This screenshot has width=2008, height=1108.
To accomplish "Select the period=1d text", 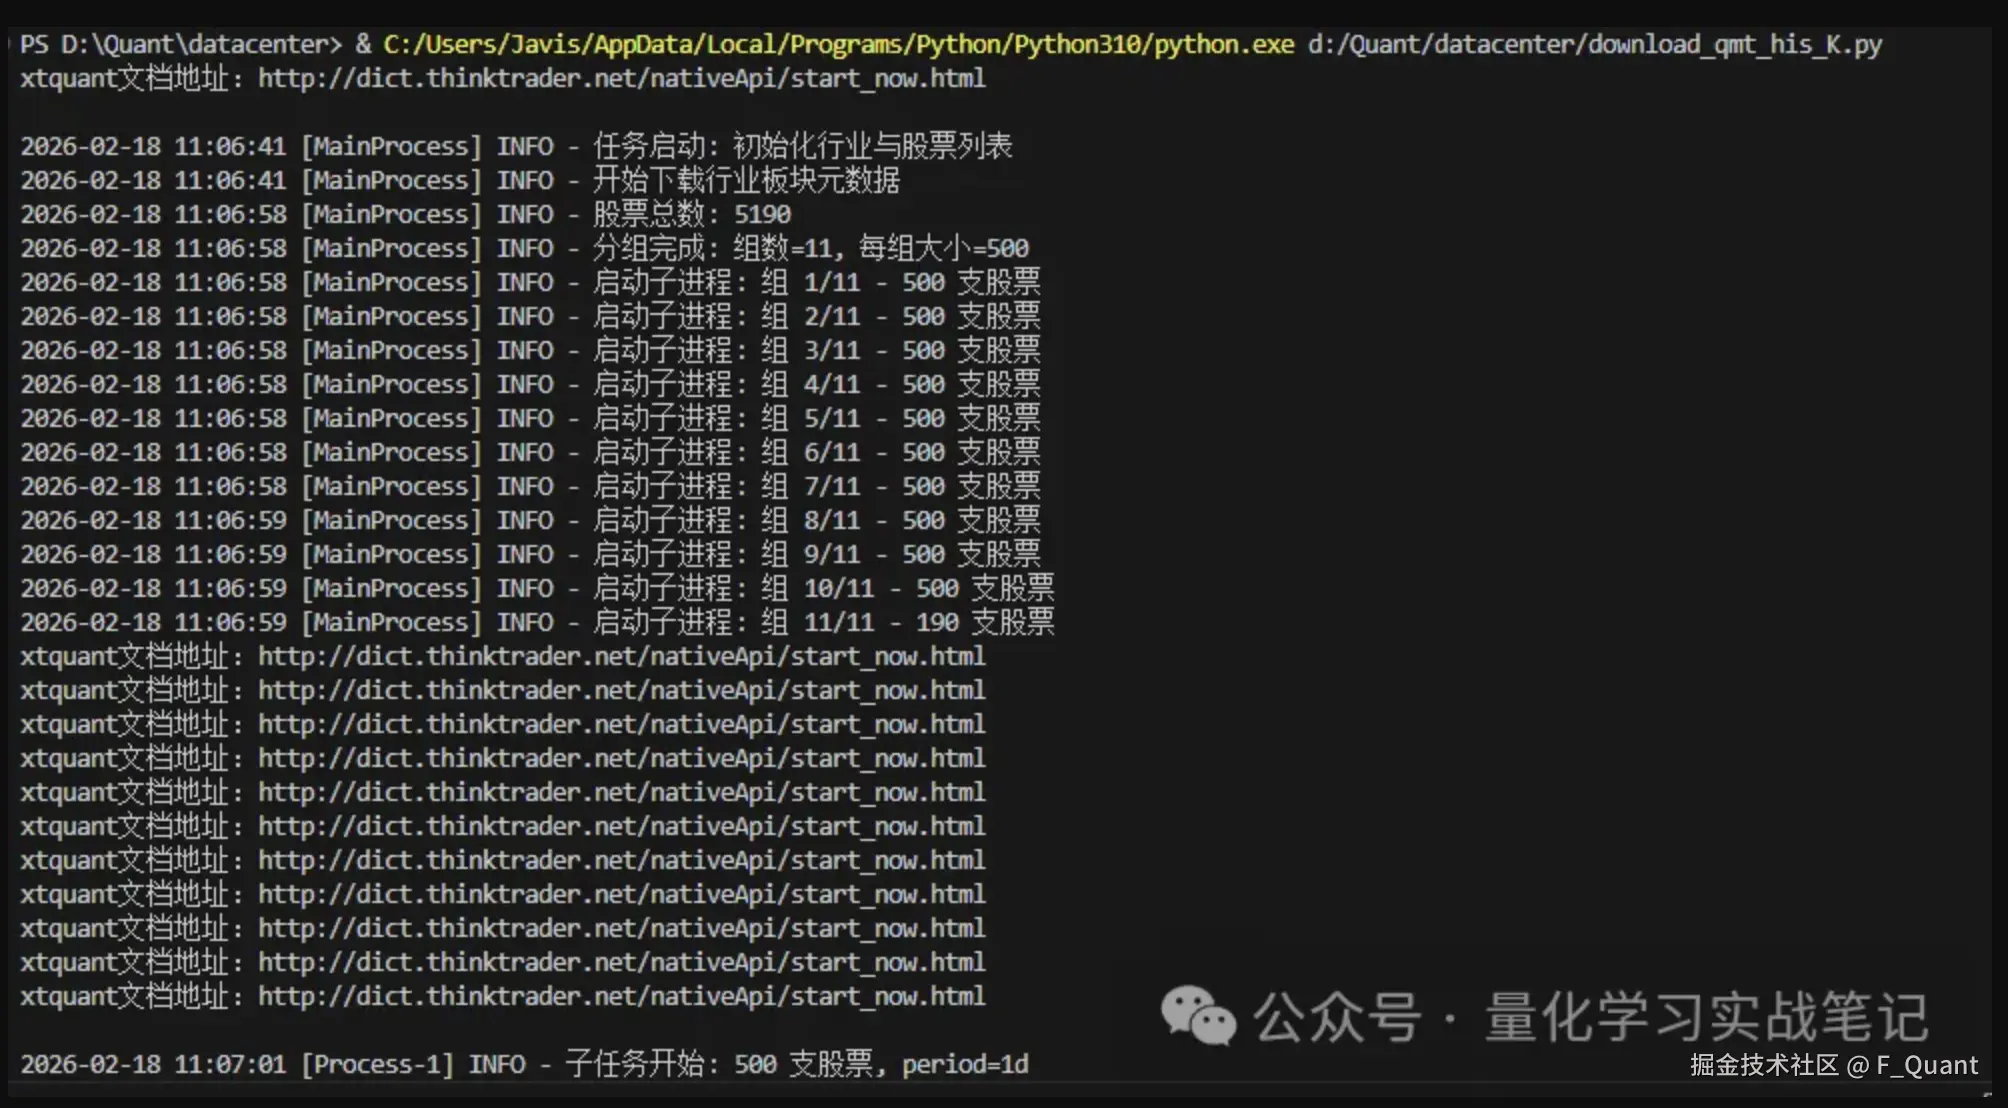I will [x=965, y=1064].
